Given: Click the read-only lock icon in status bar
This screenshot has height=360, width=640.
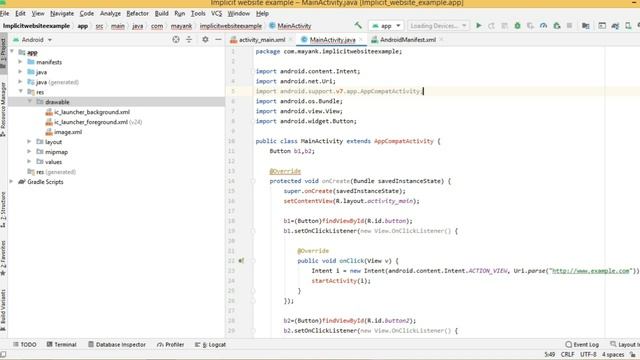Looking at the screenshot, I should click(x=632, y=354).
